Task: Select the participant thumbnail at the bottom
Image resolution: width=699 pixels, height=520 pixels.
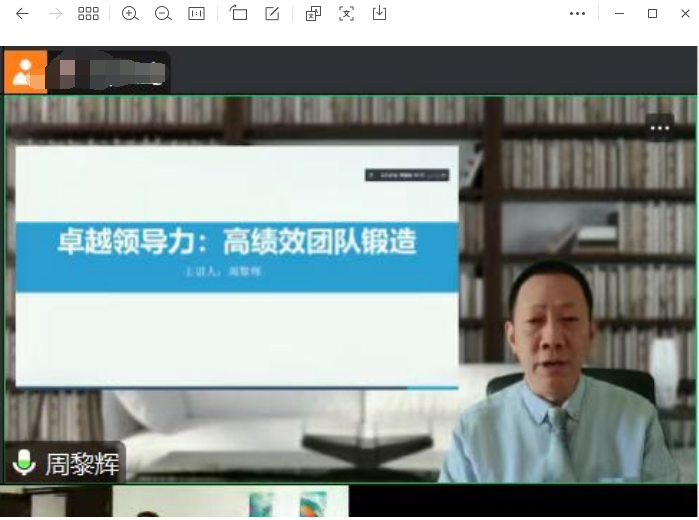Action: click(x=230, y=503)
